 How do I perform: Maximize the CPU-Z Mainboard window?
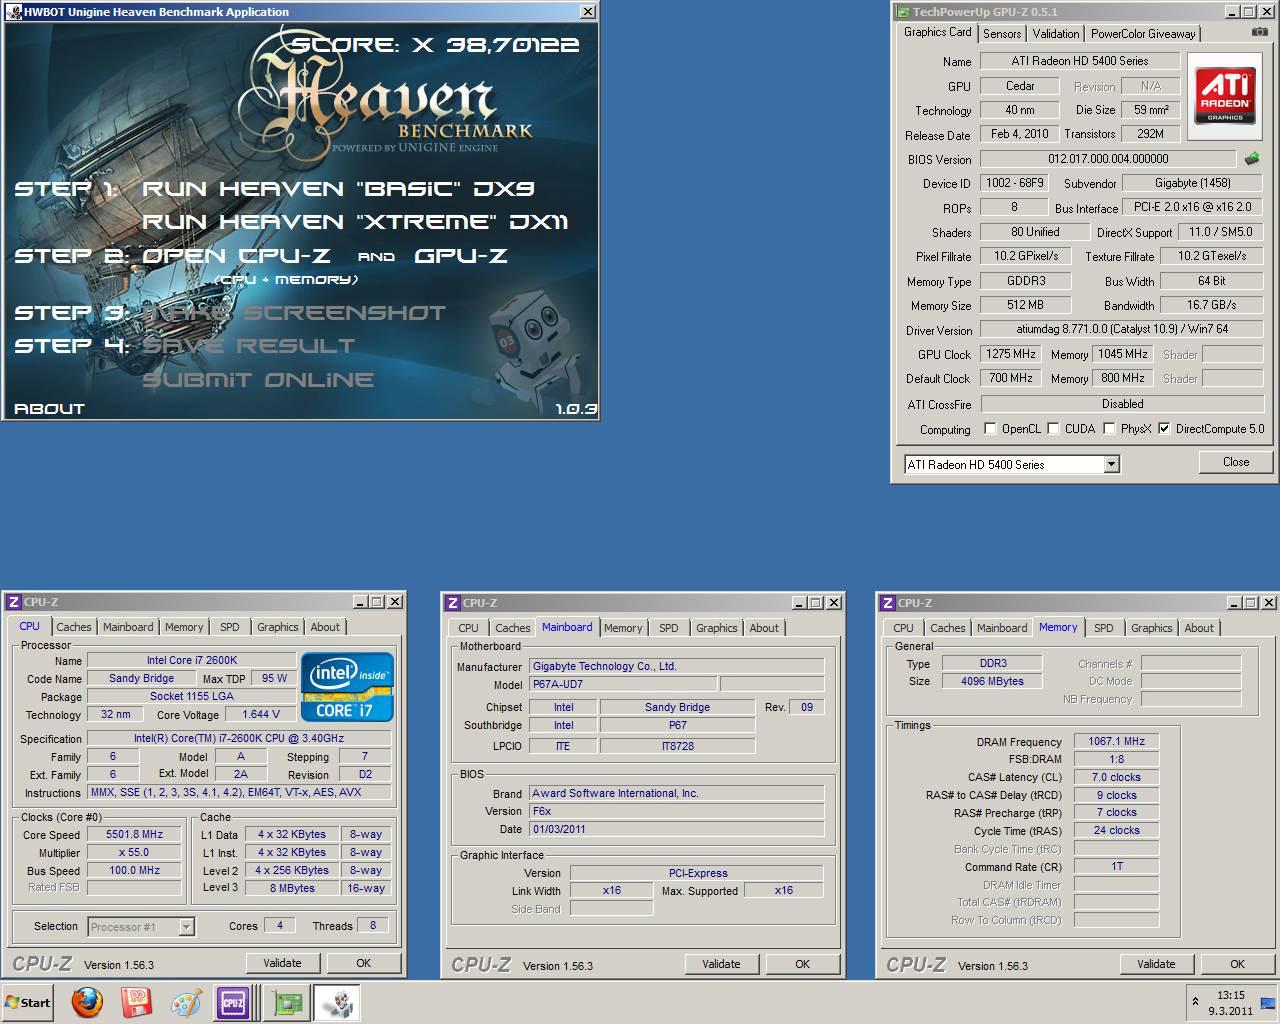coord(815,602)
